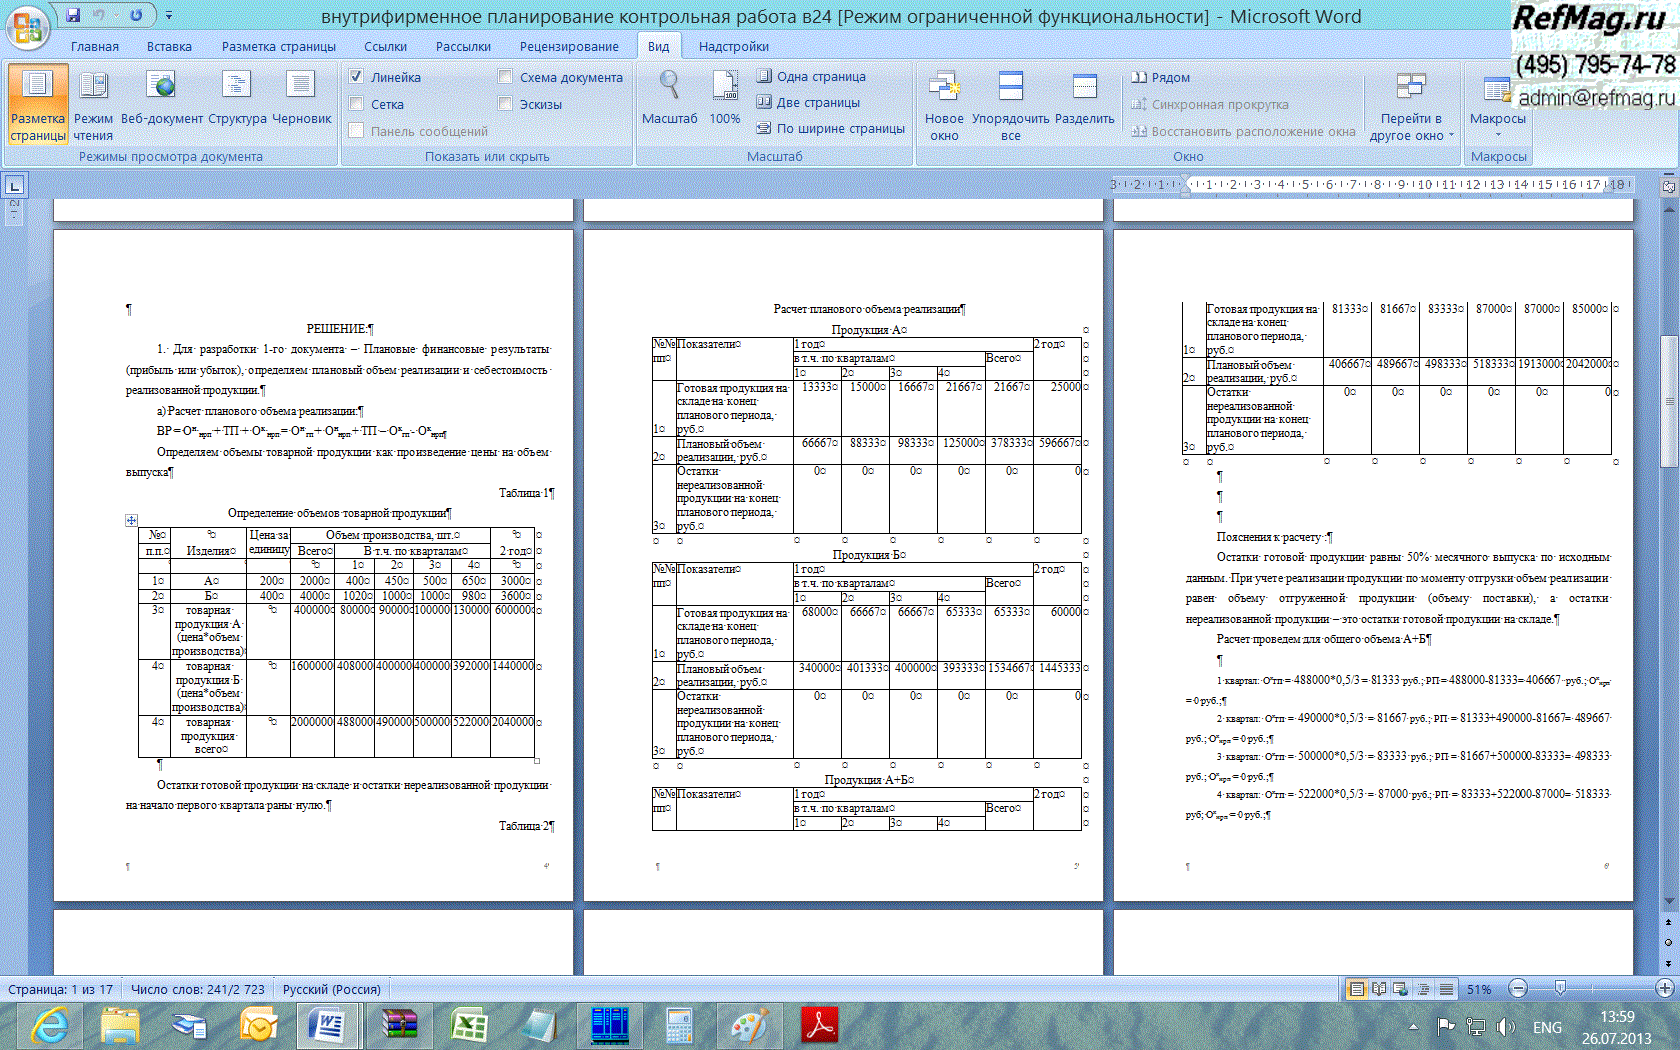Open Excel from the Windows taskbar
Screen dimensions: 1680x1050
pyautogui.click(x=468, y=1026)
